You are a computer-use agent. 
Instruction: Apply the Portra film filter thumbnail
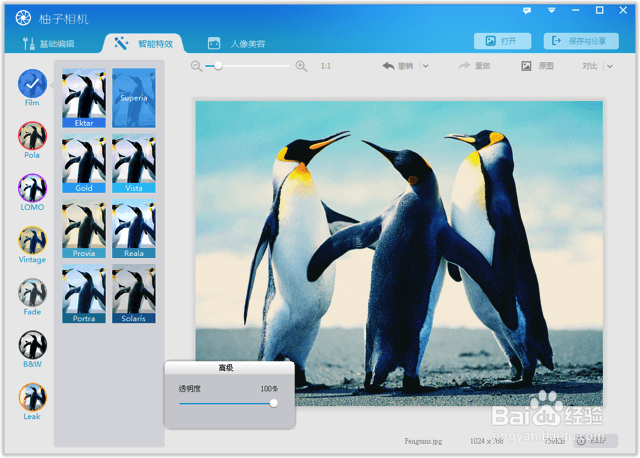pyautogui.click(x=84, y=294)
